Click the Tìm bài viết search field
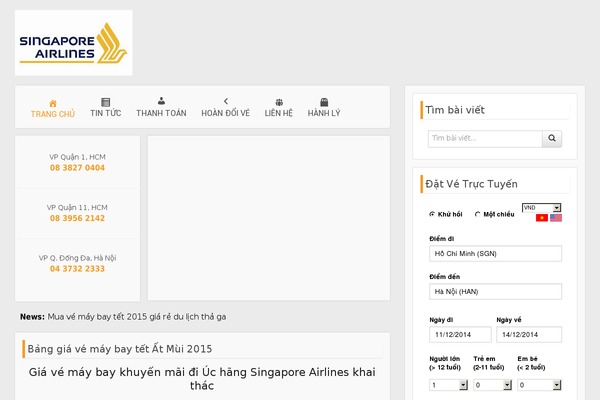The width and height of the screenshot is (600, 400). (485, 139)
